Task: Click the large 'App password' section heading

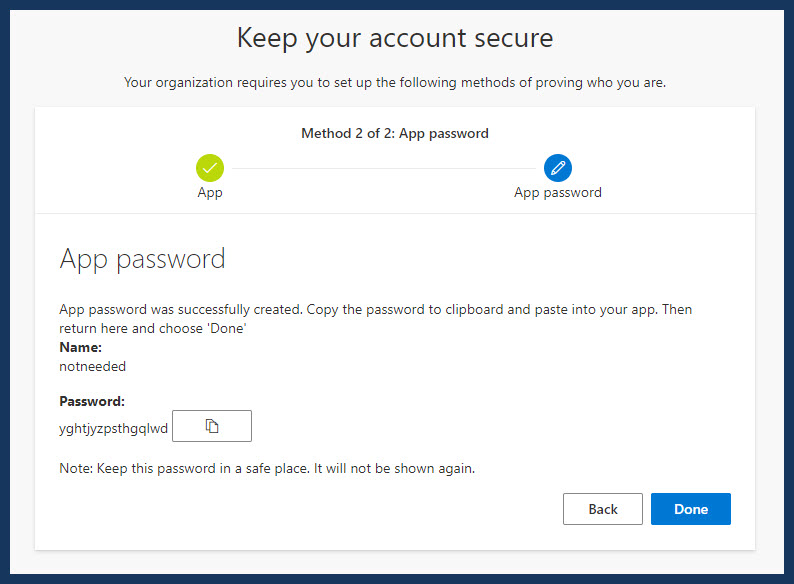Action: 142,260
